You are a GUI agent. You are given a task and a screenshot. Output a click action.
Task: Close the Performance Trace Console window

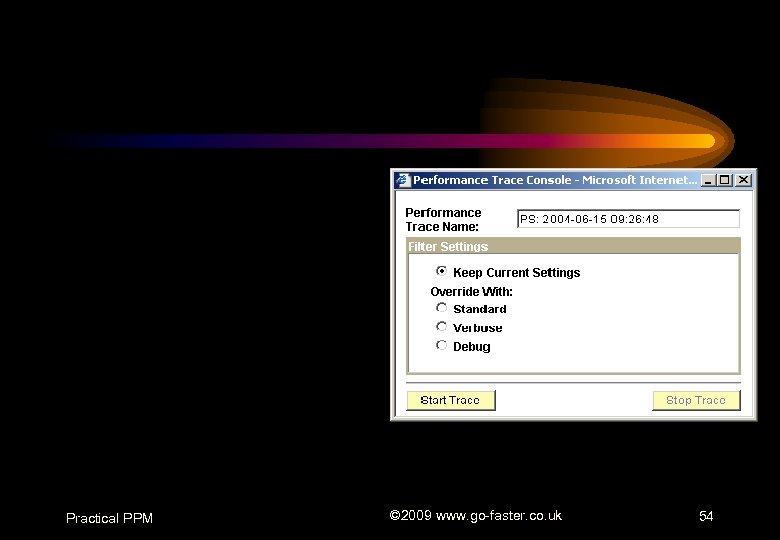(743, 180)
